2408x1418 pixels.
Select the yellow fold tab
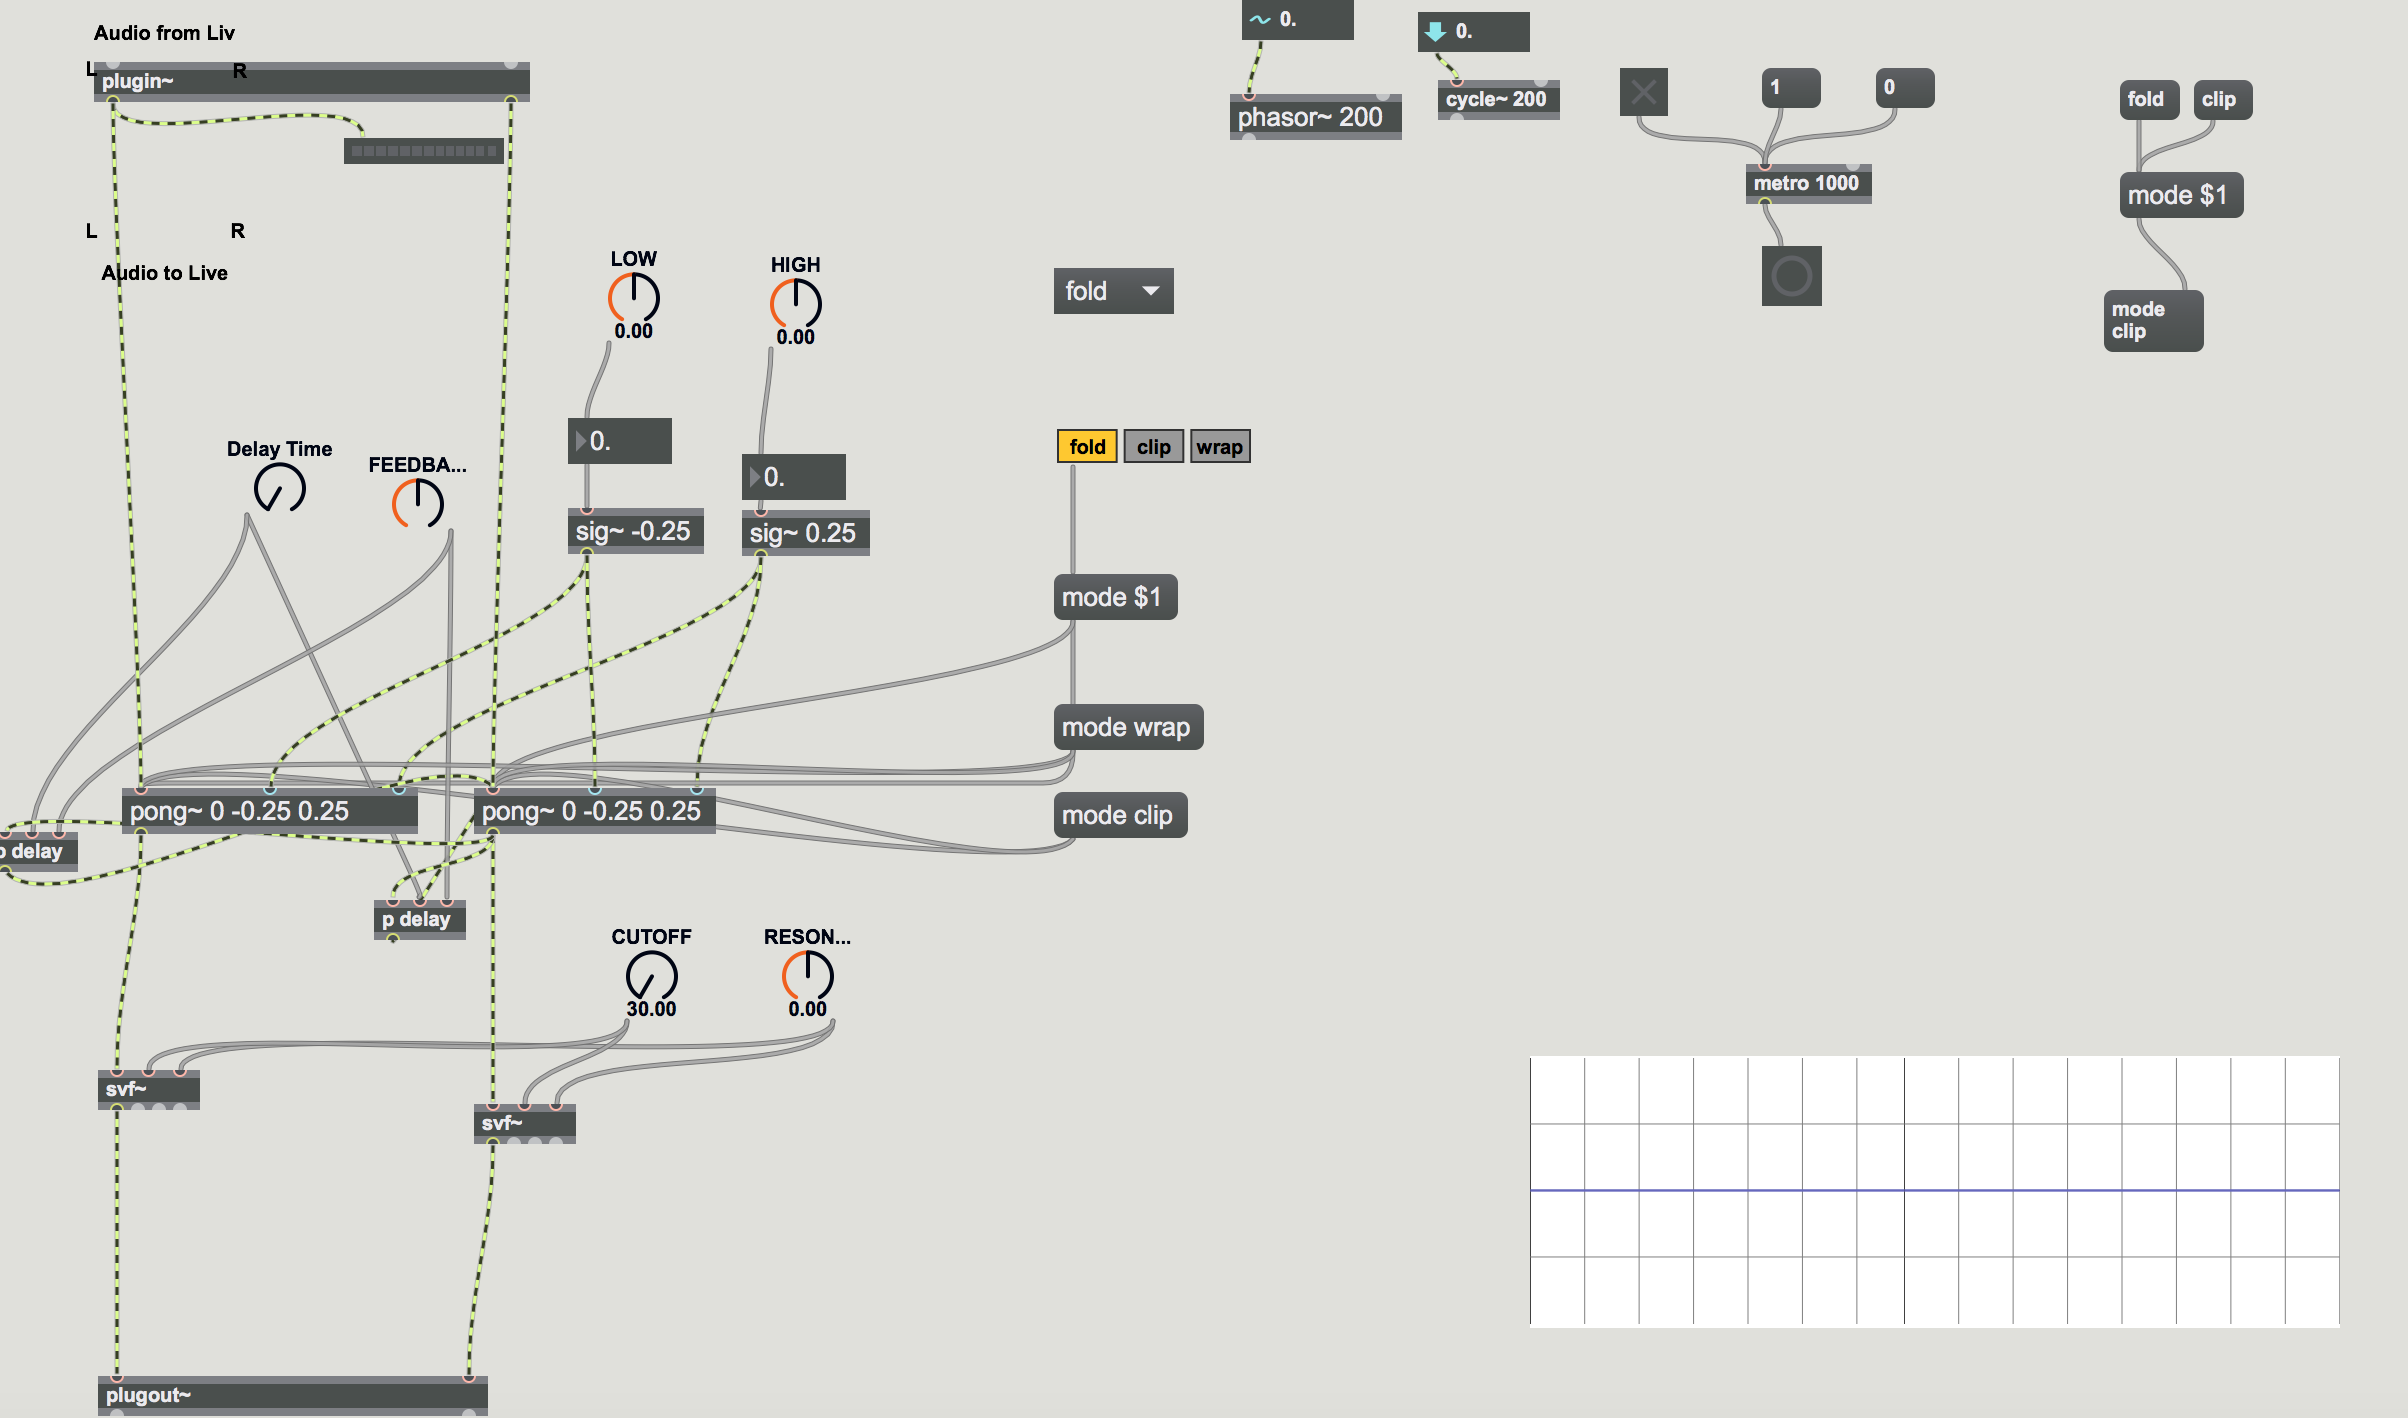pyautogui.click(x=1087, y=447)
